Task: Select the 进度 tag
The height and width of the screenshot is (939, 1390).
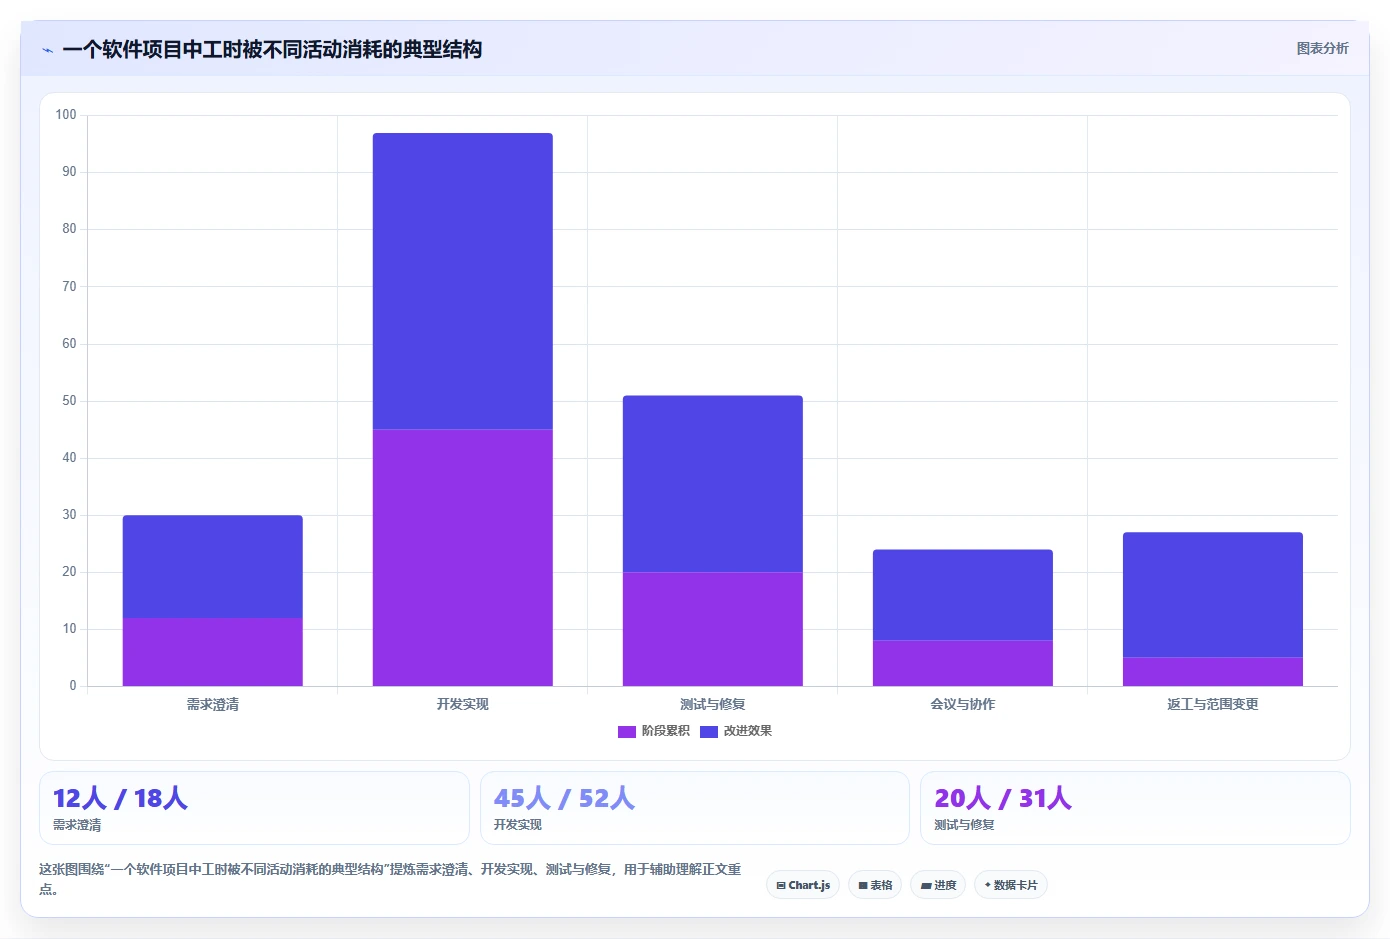Action: click(x=938, y=885)
